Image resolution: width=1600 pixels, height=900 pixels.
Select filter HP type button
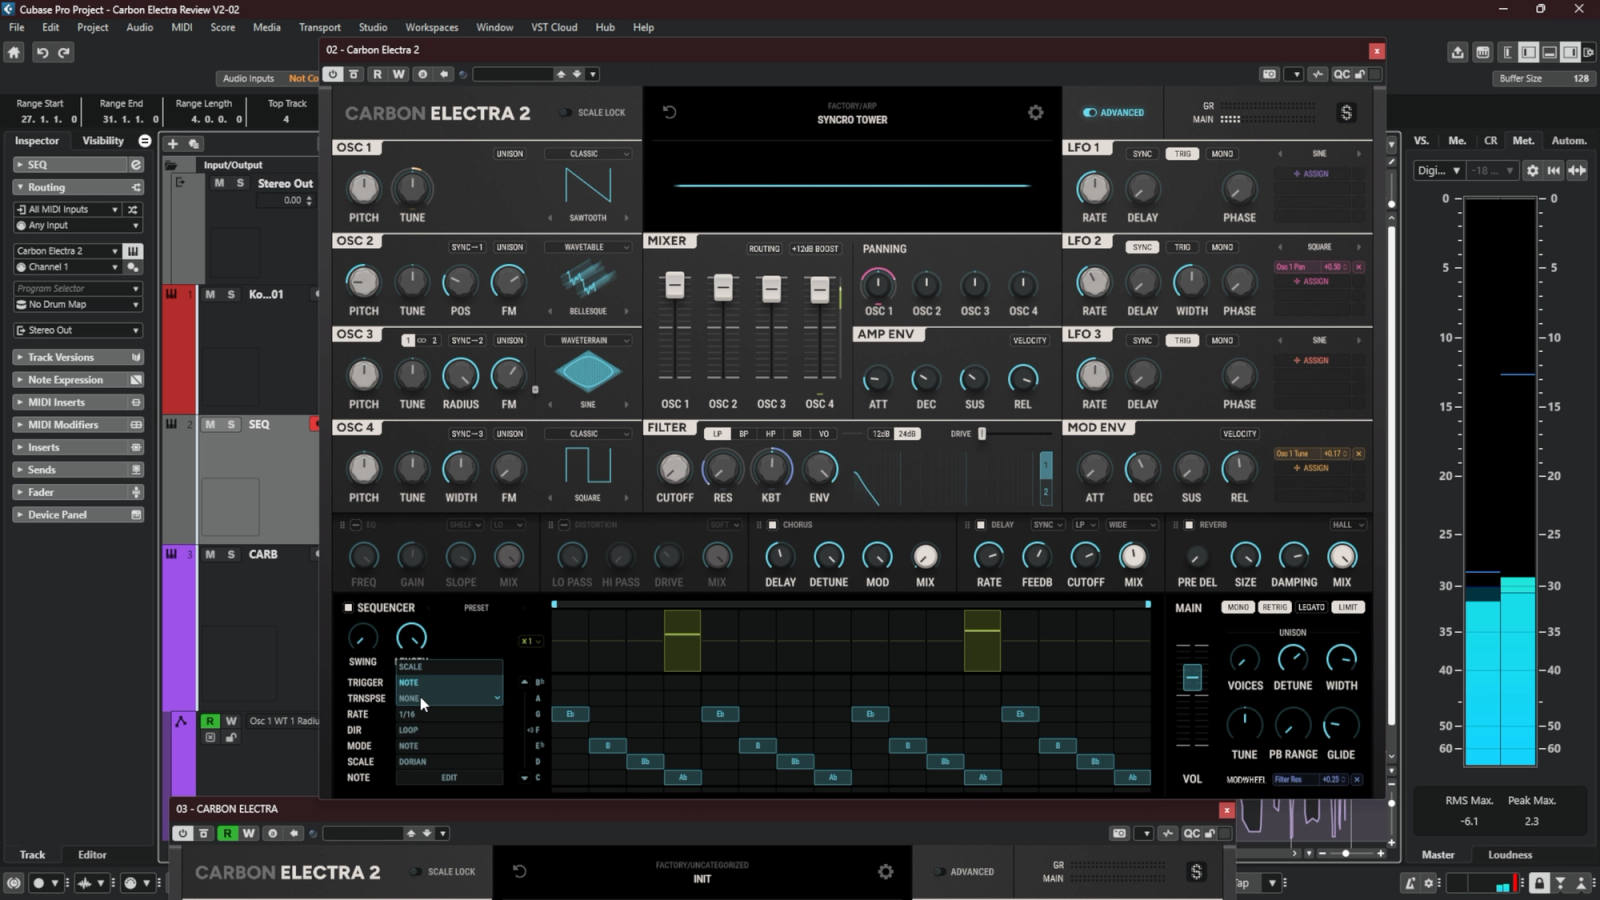tap(770, 434)
